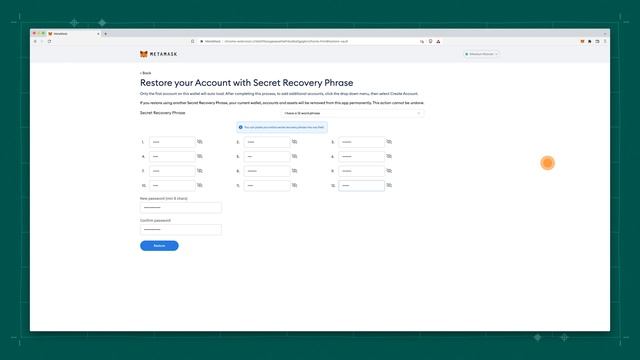Select the word 9 input field

point(362,171)
